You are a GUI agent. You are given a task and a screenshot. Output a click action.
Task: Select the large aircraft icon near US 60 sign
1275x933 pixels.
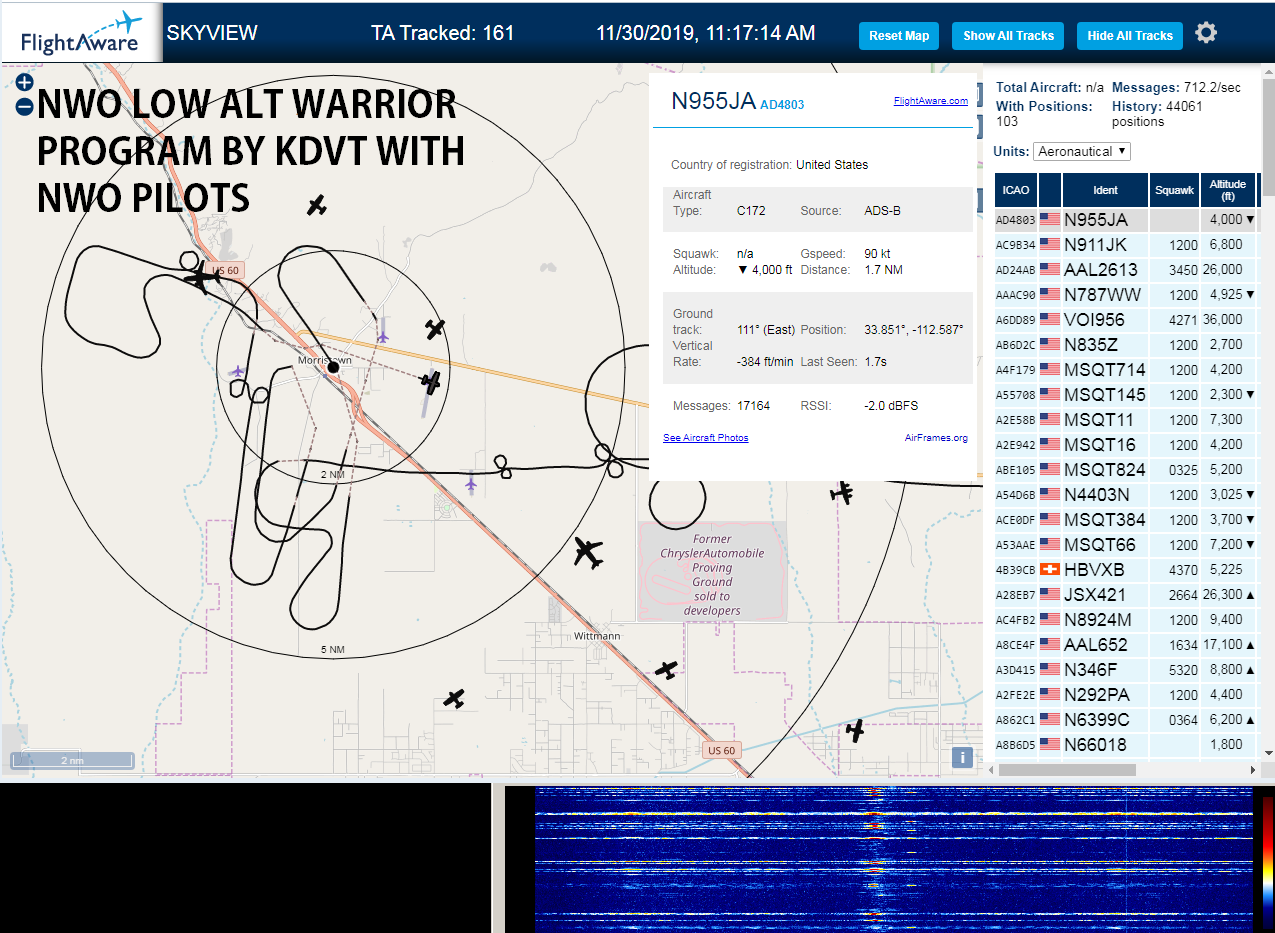pos(204,275)
